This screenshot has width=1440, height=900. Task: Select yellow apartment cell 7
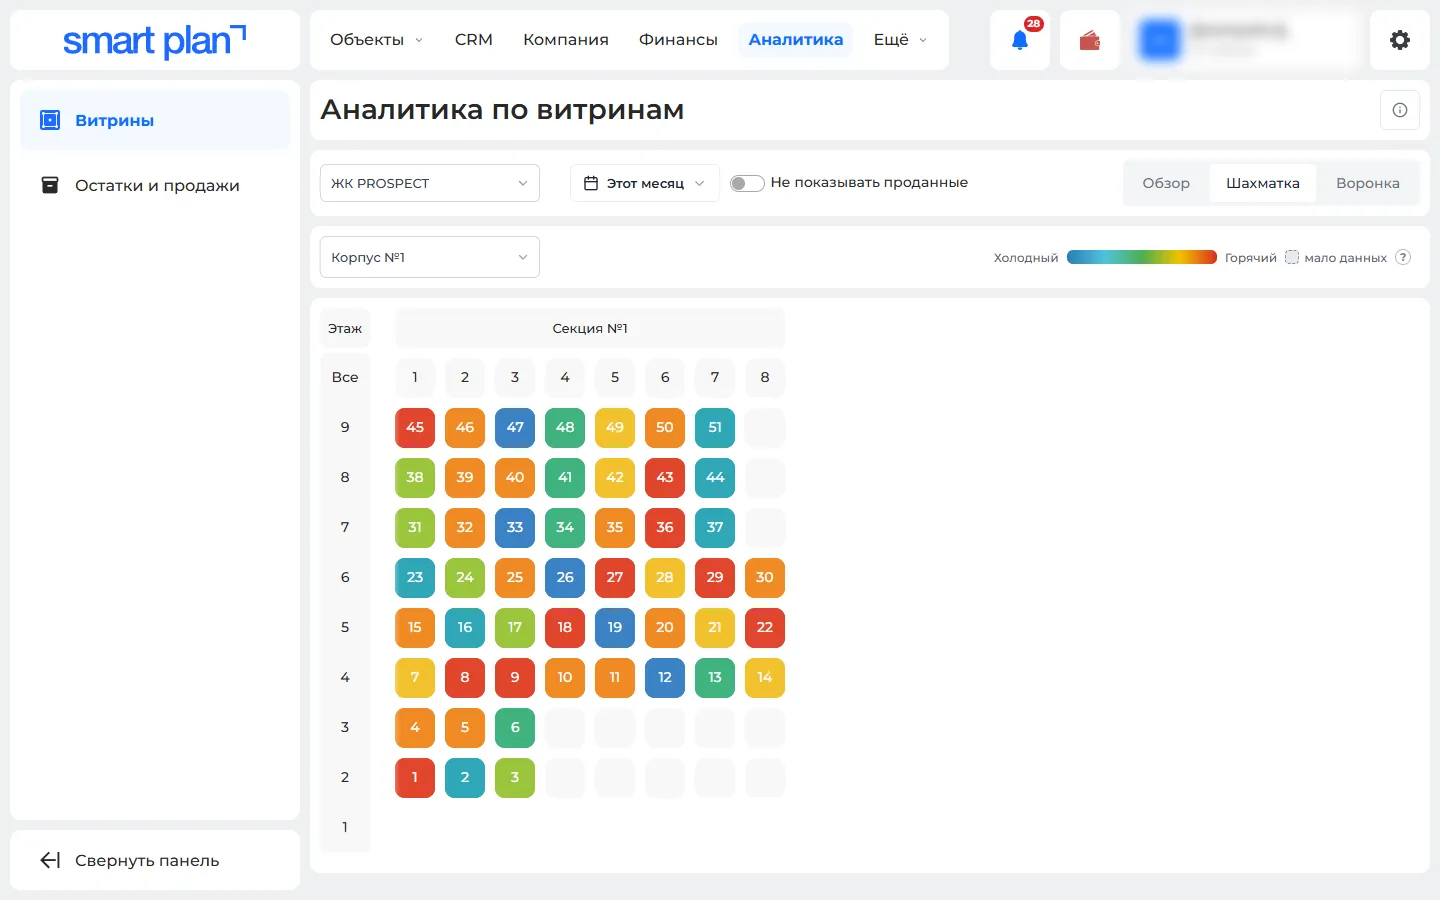pos(415,677)
